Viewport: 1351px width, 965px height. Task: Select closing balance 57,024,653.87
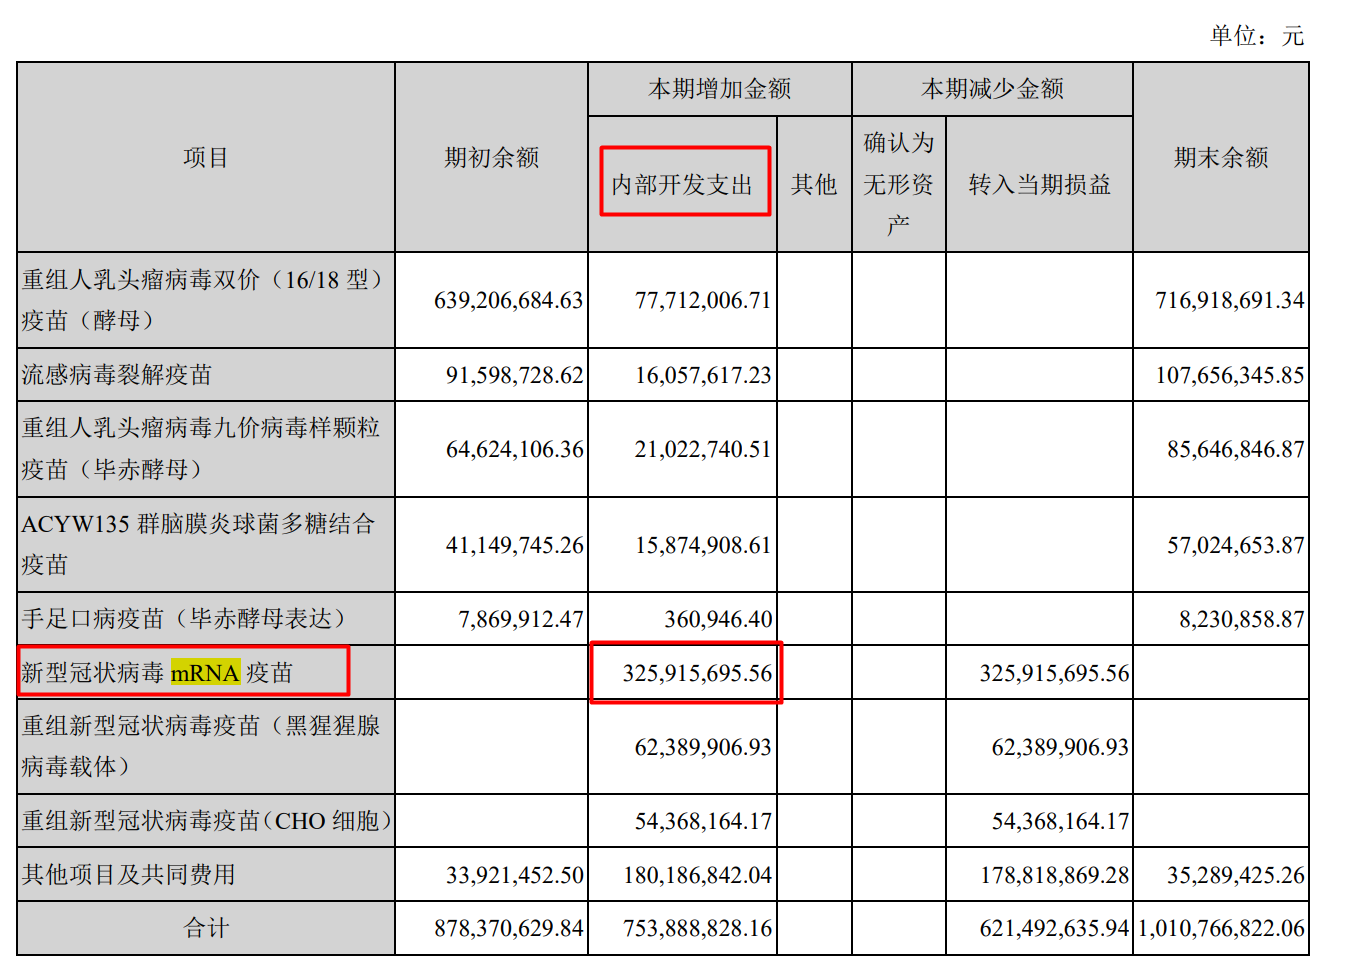point(1236,545)
